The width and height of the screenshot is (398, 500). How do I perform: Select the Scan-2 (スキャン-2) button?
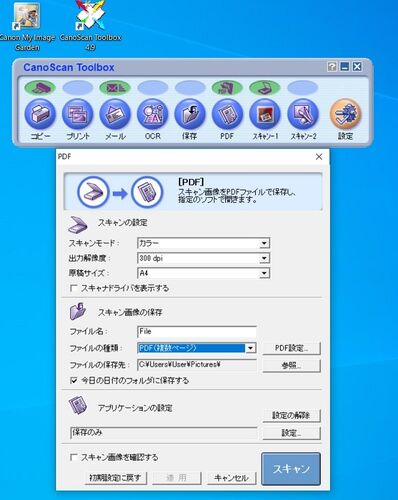point(303,114)
